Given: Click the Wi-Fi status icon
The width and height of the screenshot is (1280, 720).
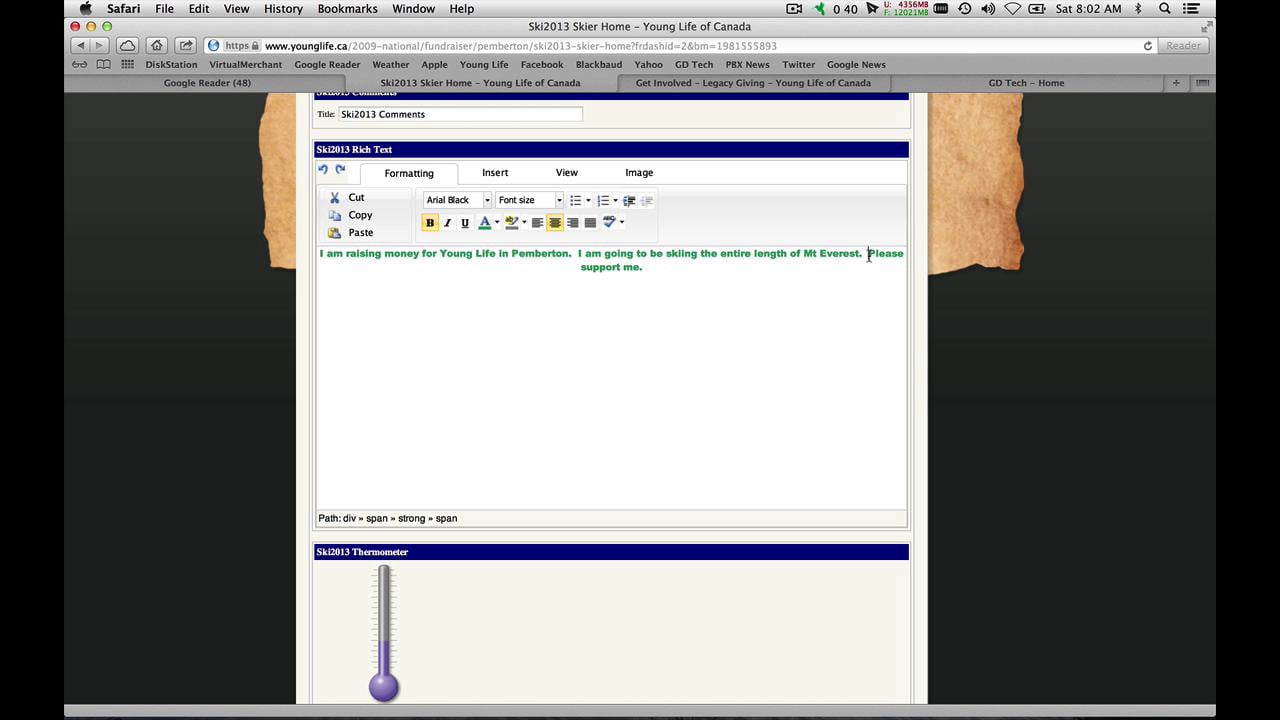Looking at the screenshot, I should [1013, 9].
